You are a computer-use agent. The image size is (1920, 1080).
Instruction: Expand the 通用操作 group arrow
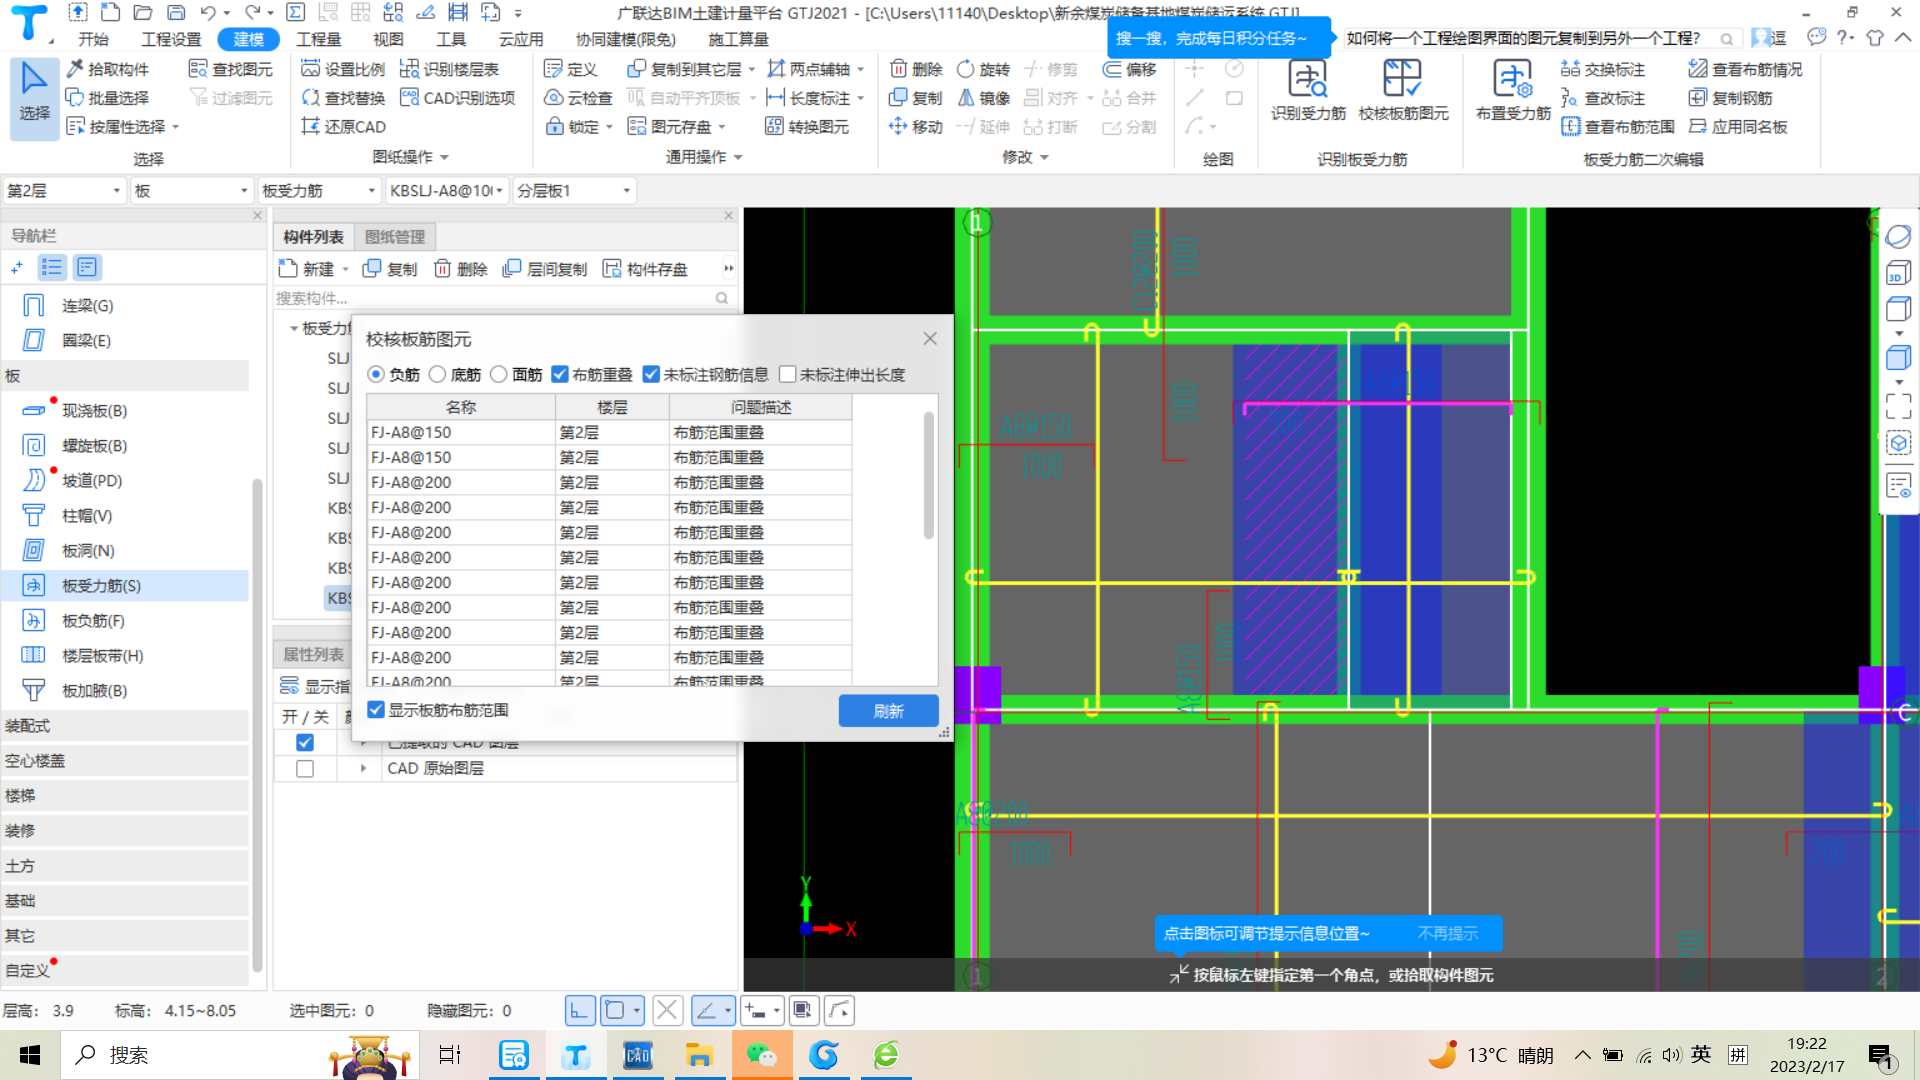[738, 158]
